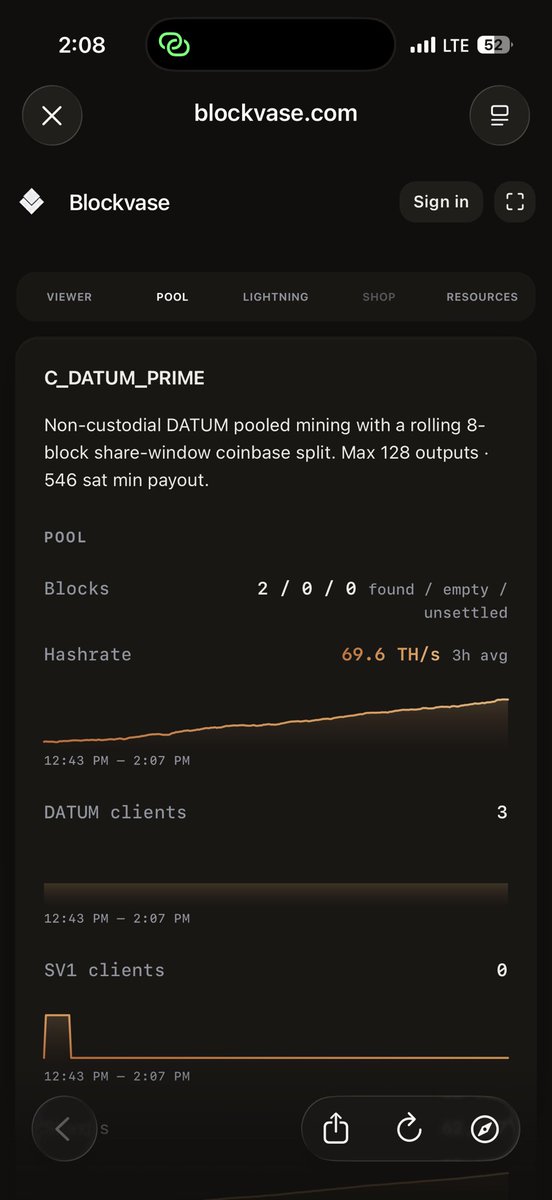This screenshot has height=1200, width=552.
Task: Go back with the left chevron button
Action: click(x=63, y=1129)
